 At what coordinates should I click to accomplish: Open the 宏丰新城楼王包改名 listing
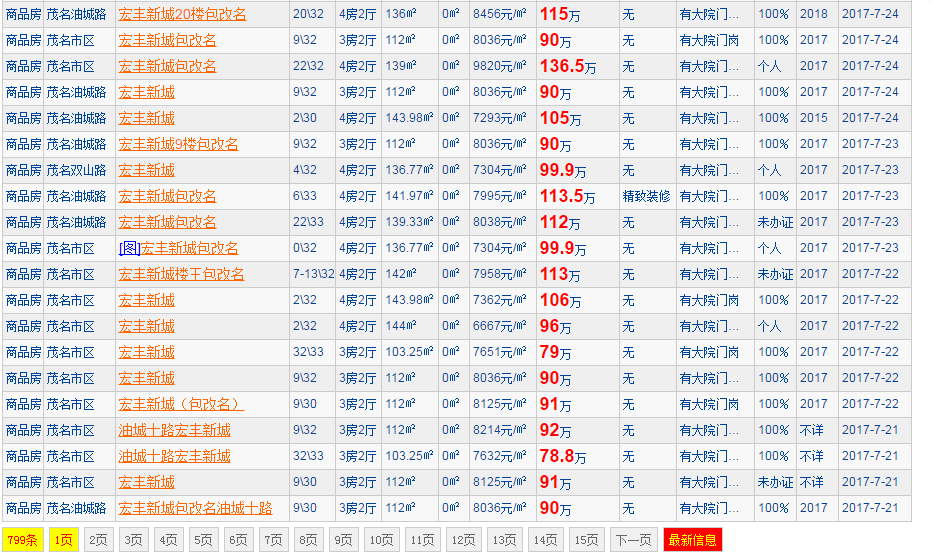tap(181, 274)
